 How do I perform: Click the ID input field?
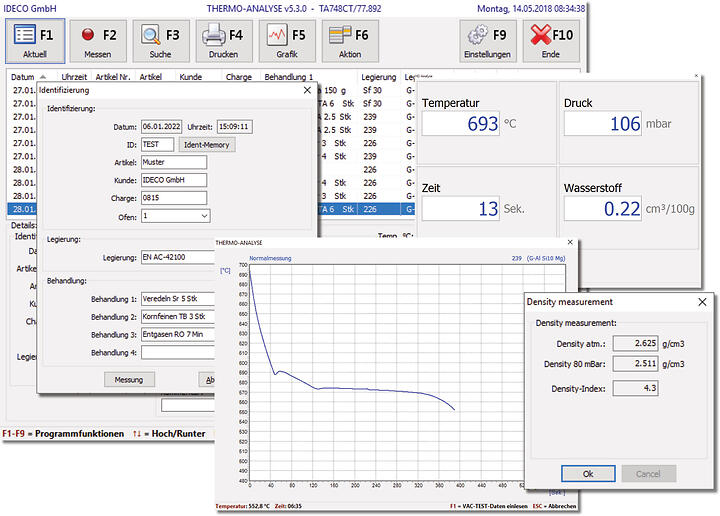[158, 145]
